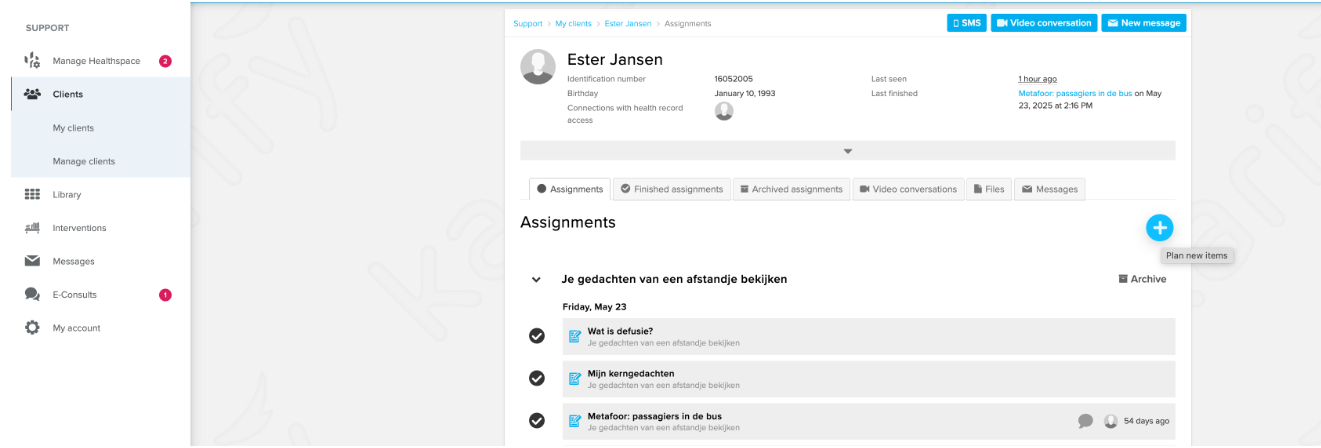Collapse Je gedachten van een afstandje bekijken section
The width and height of the screenshot is (1321, 448).
(x=536, y=280)
